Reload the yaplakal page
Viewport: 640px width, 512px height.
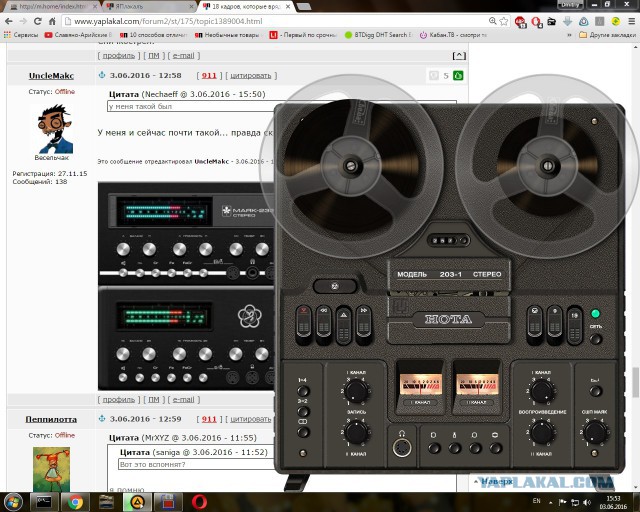point(38,21)
